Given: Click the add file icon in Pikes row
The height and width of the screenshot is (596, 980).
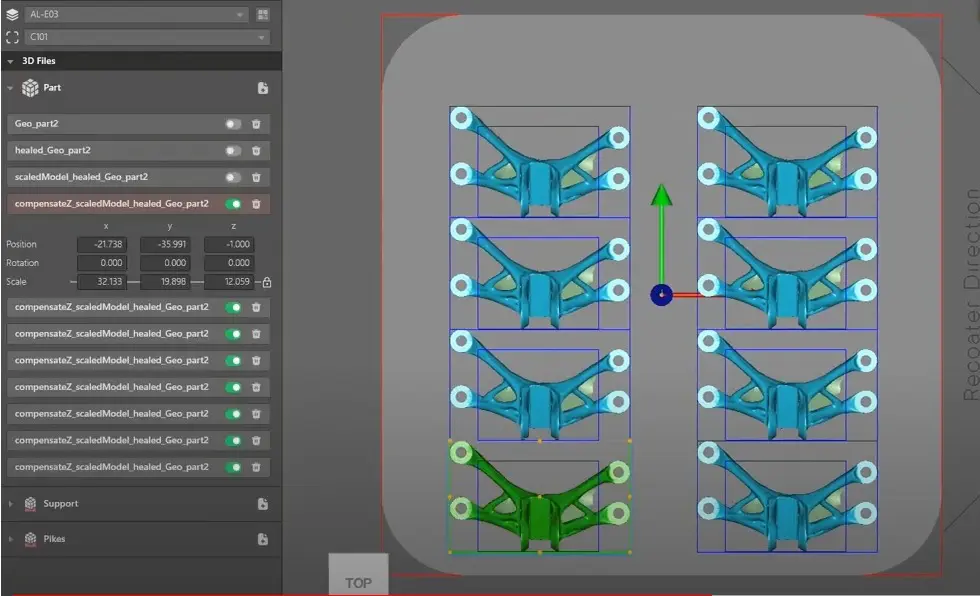Looking at the screenshot, I should tap(263, 539).
